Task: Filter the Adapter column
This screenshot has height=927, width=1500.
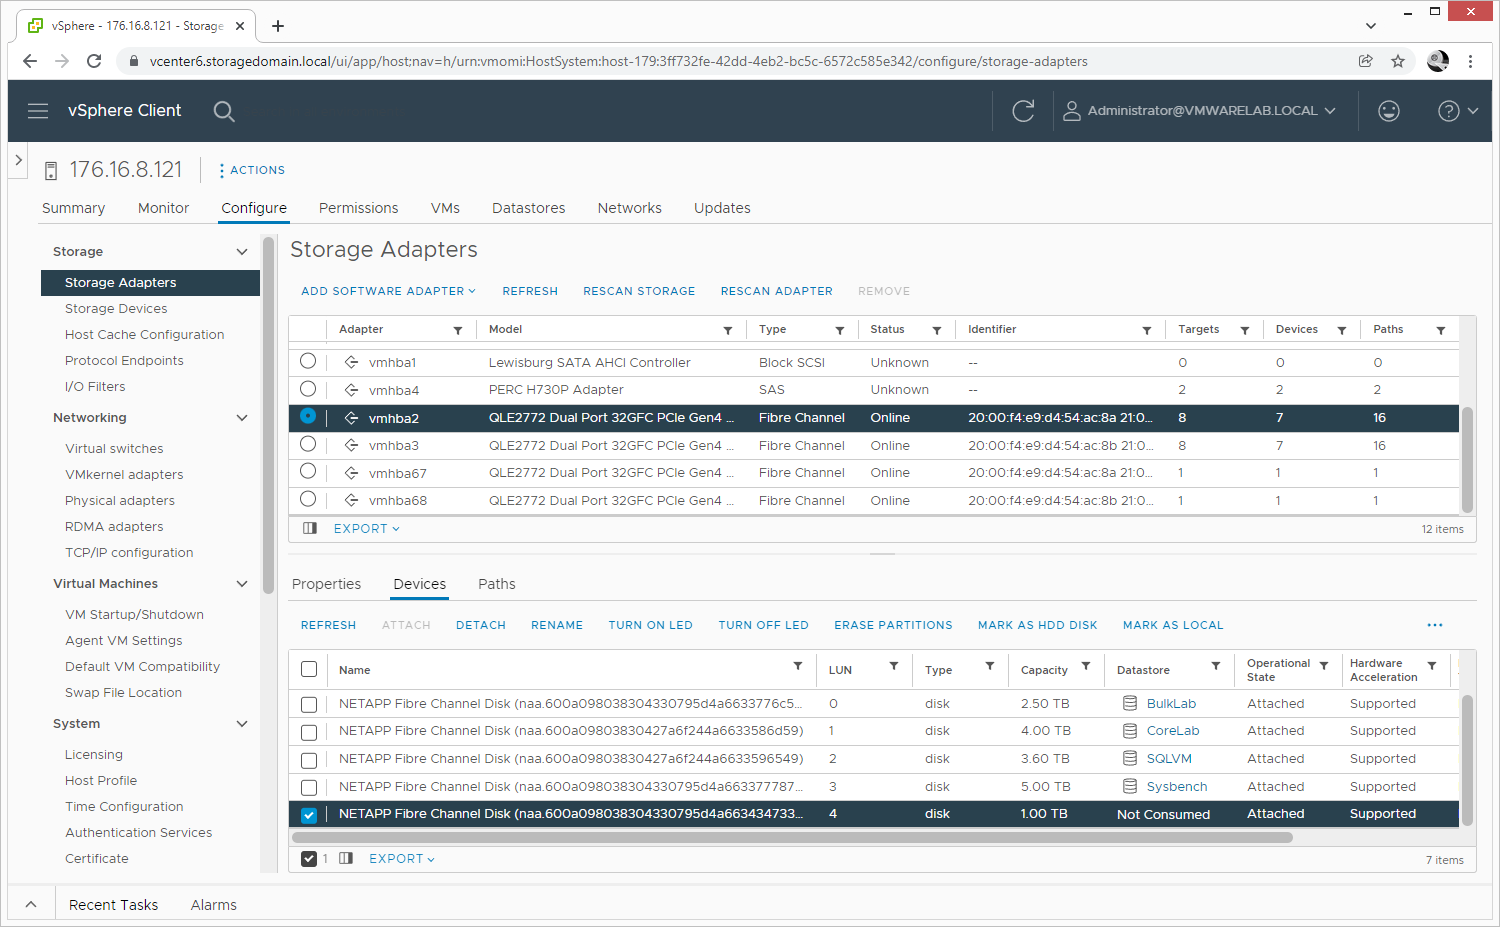Action: point(458,330)
